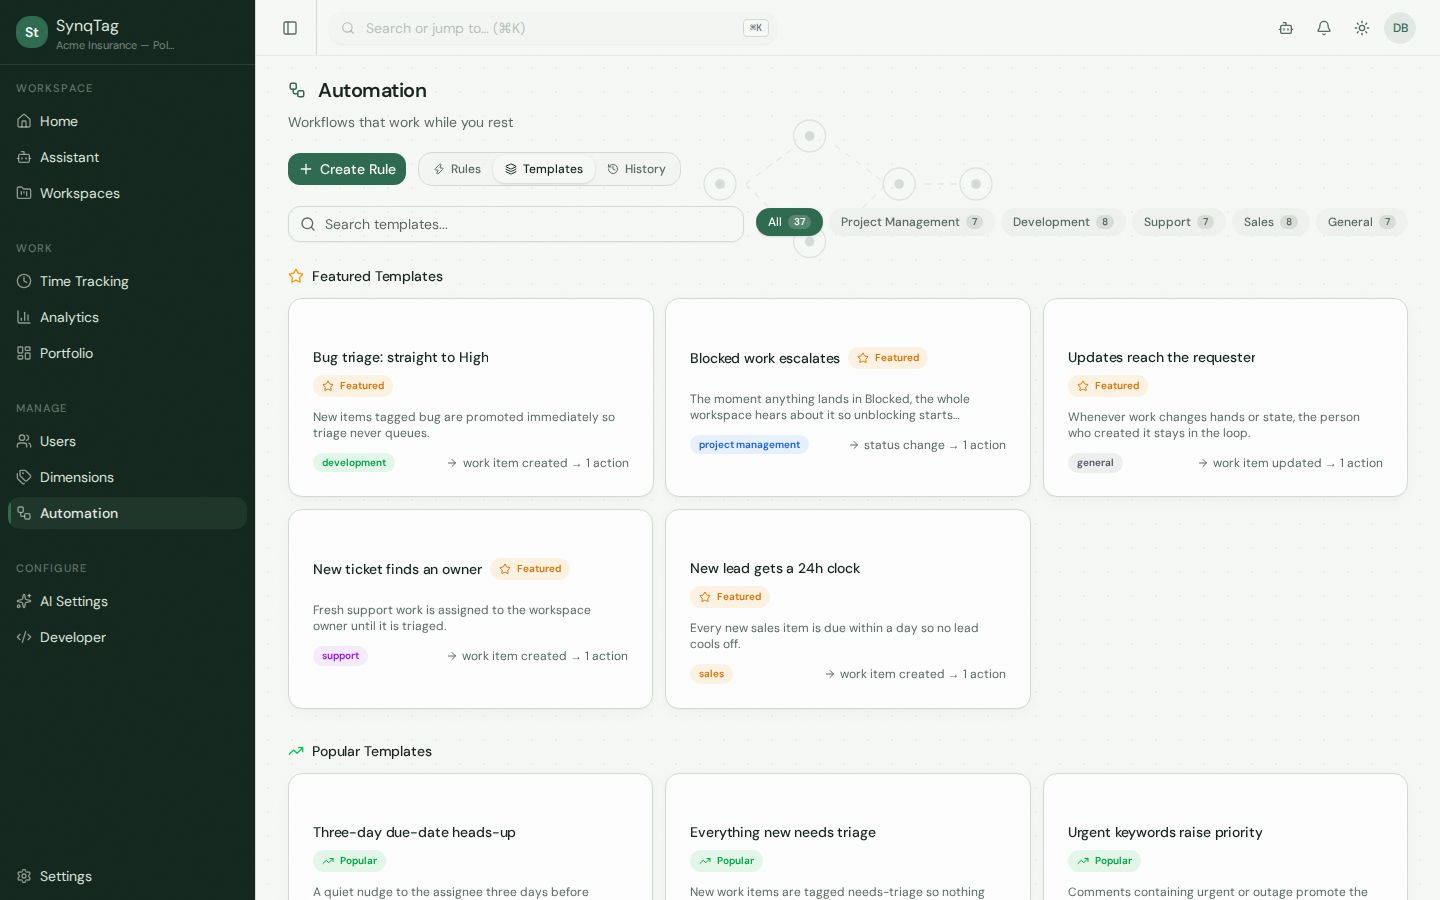1440x900 pixels.
Task: Click the development tag on Bug triage
Action: pyautogui.click(x=354, y=463)
